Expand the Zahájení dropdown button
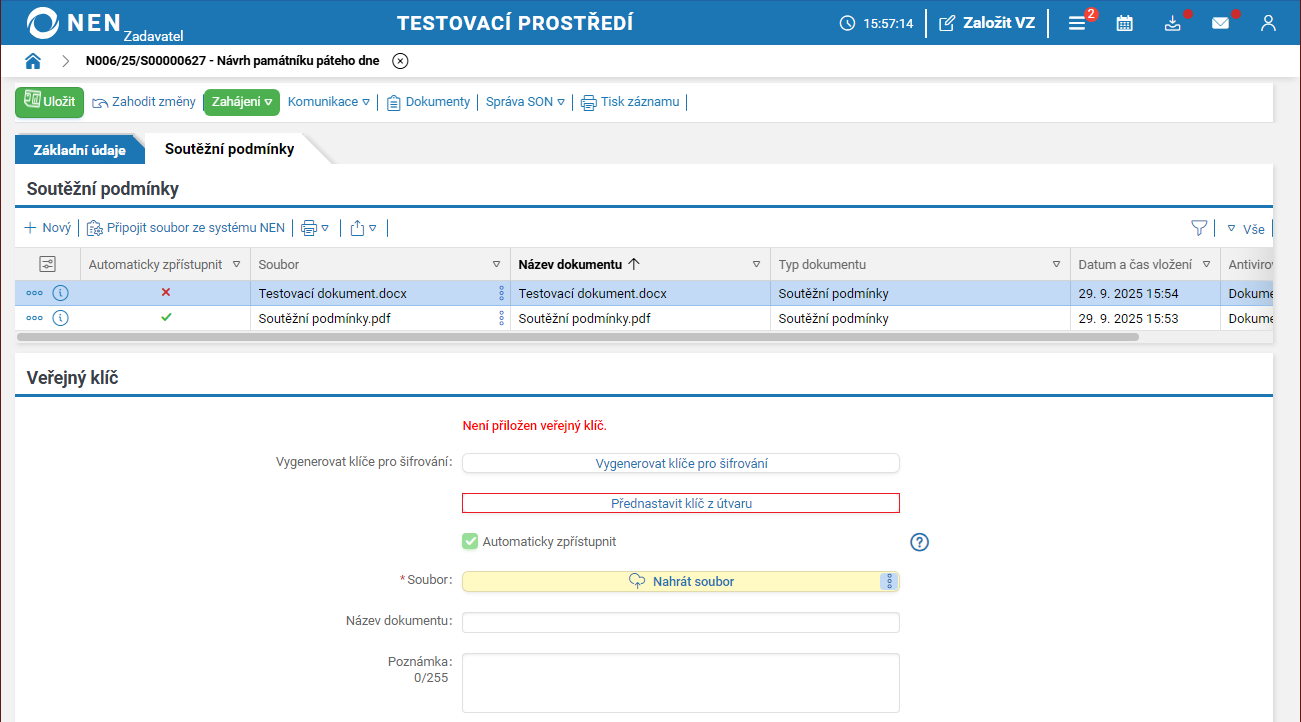 click(242, 102)
